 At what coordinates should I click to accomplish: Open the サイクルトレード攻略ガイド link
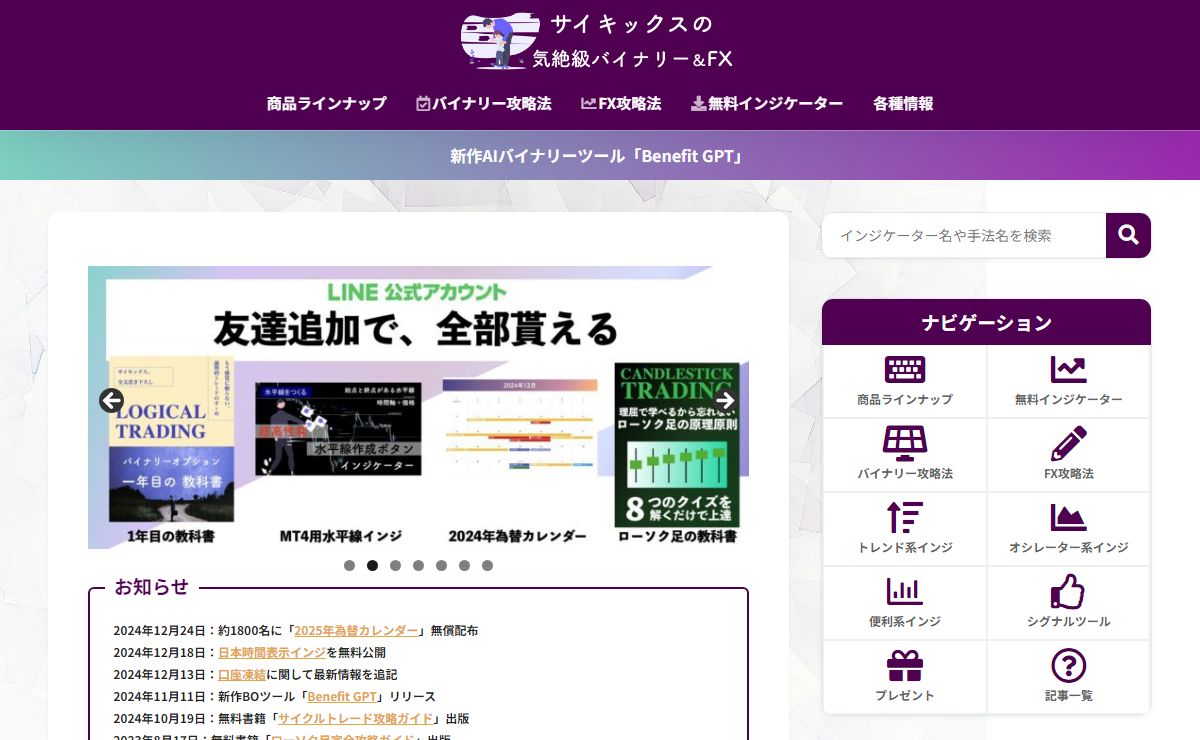pyautogui.click(x=356, y=718)
